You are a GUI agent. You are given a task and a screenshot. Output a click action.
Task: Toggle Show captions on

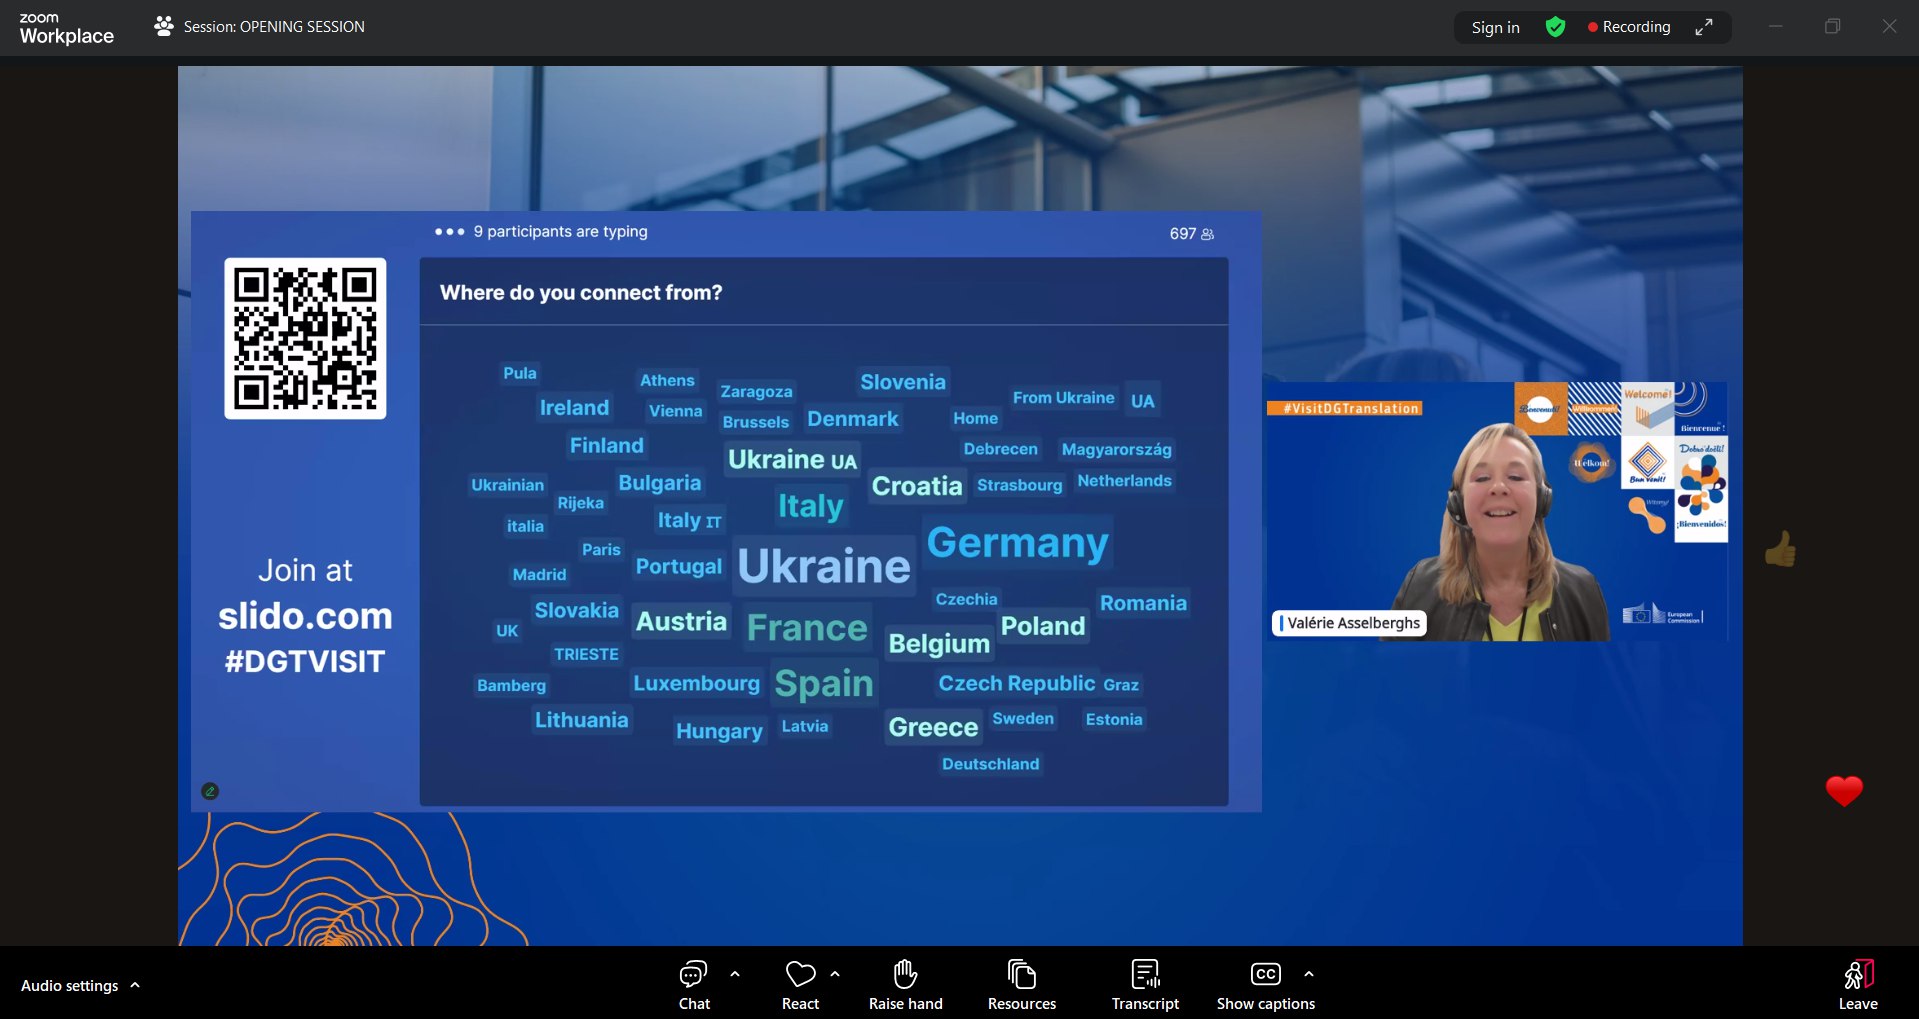click(x=1265, y=985)
